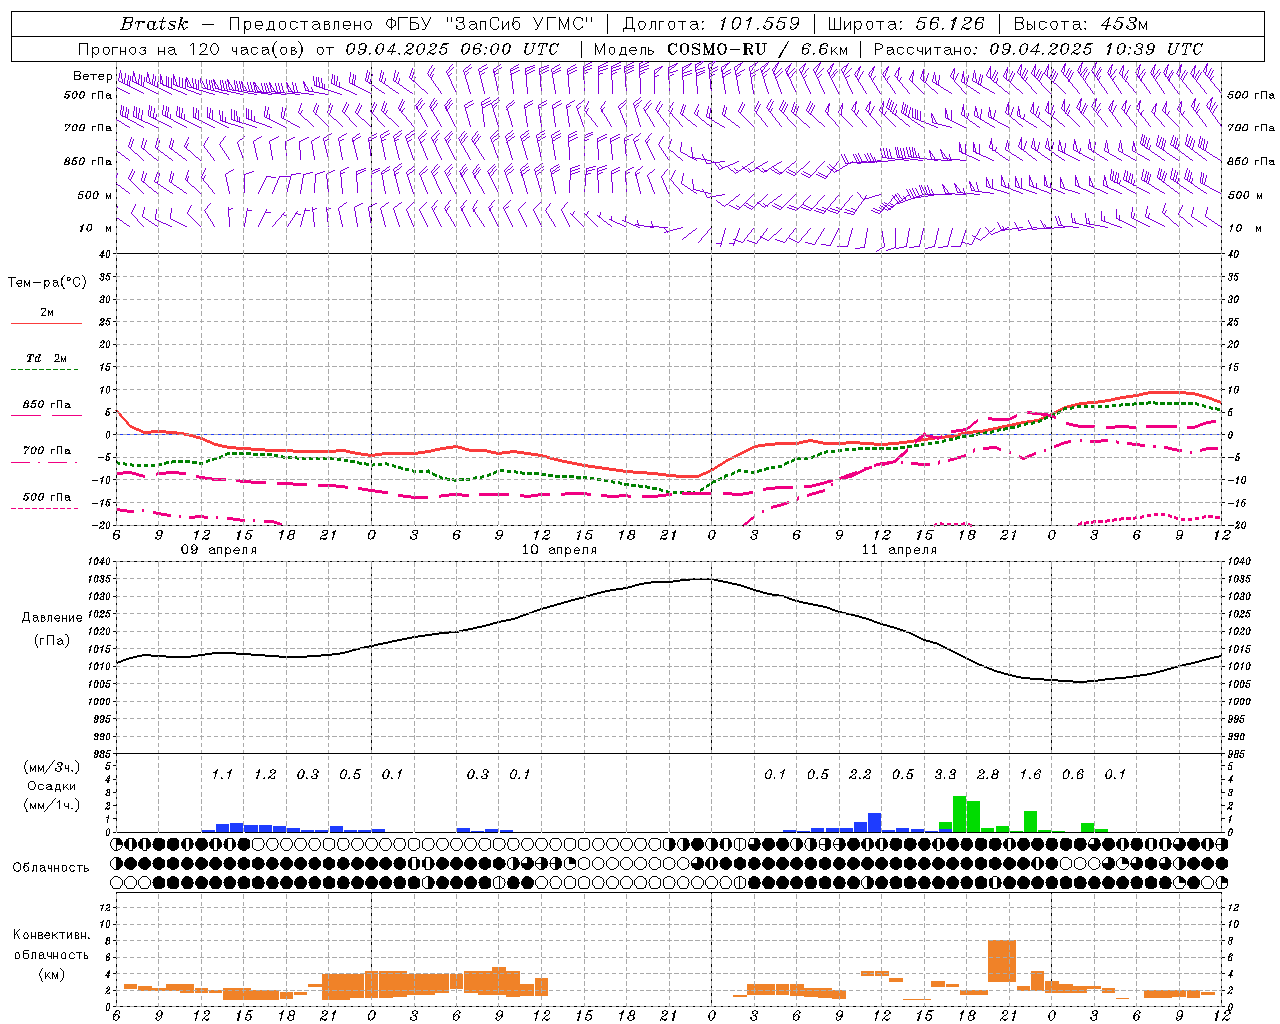Click the tallest orange convective cloud bar
1280x1024 pixels.
pyautogui.click(x=1002, y=961)
